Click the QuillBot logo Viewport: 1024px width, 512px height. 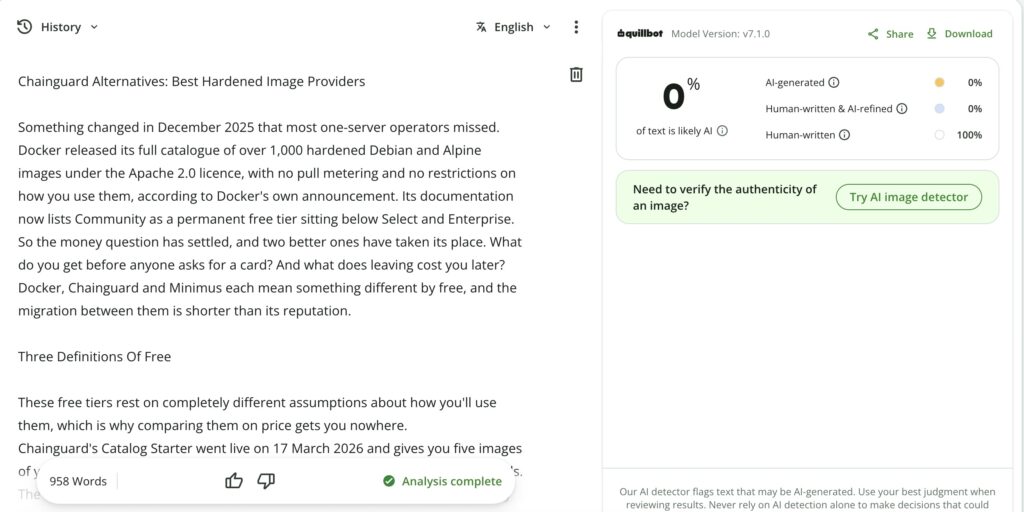(641, 34)
